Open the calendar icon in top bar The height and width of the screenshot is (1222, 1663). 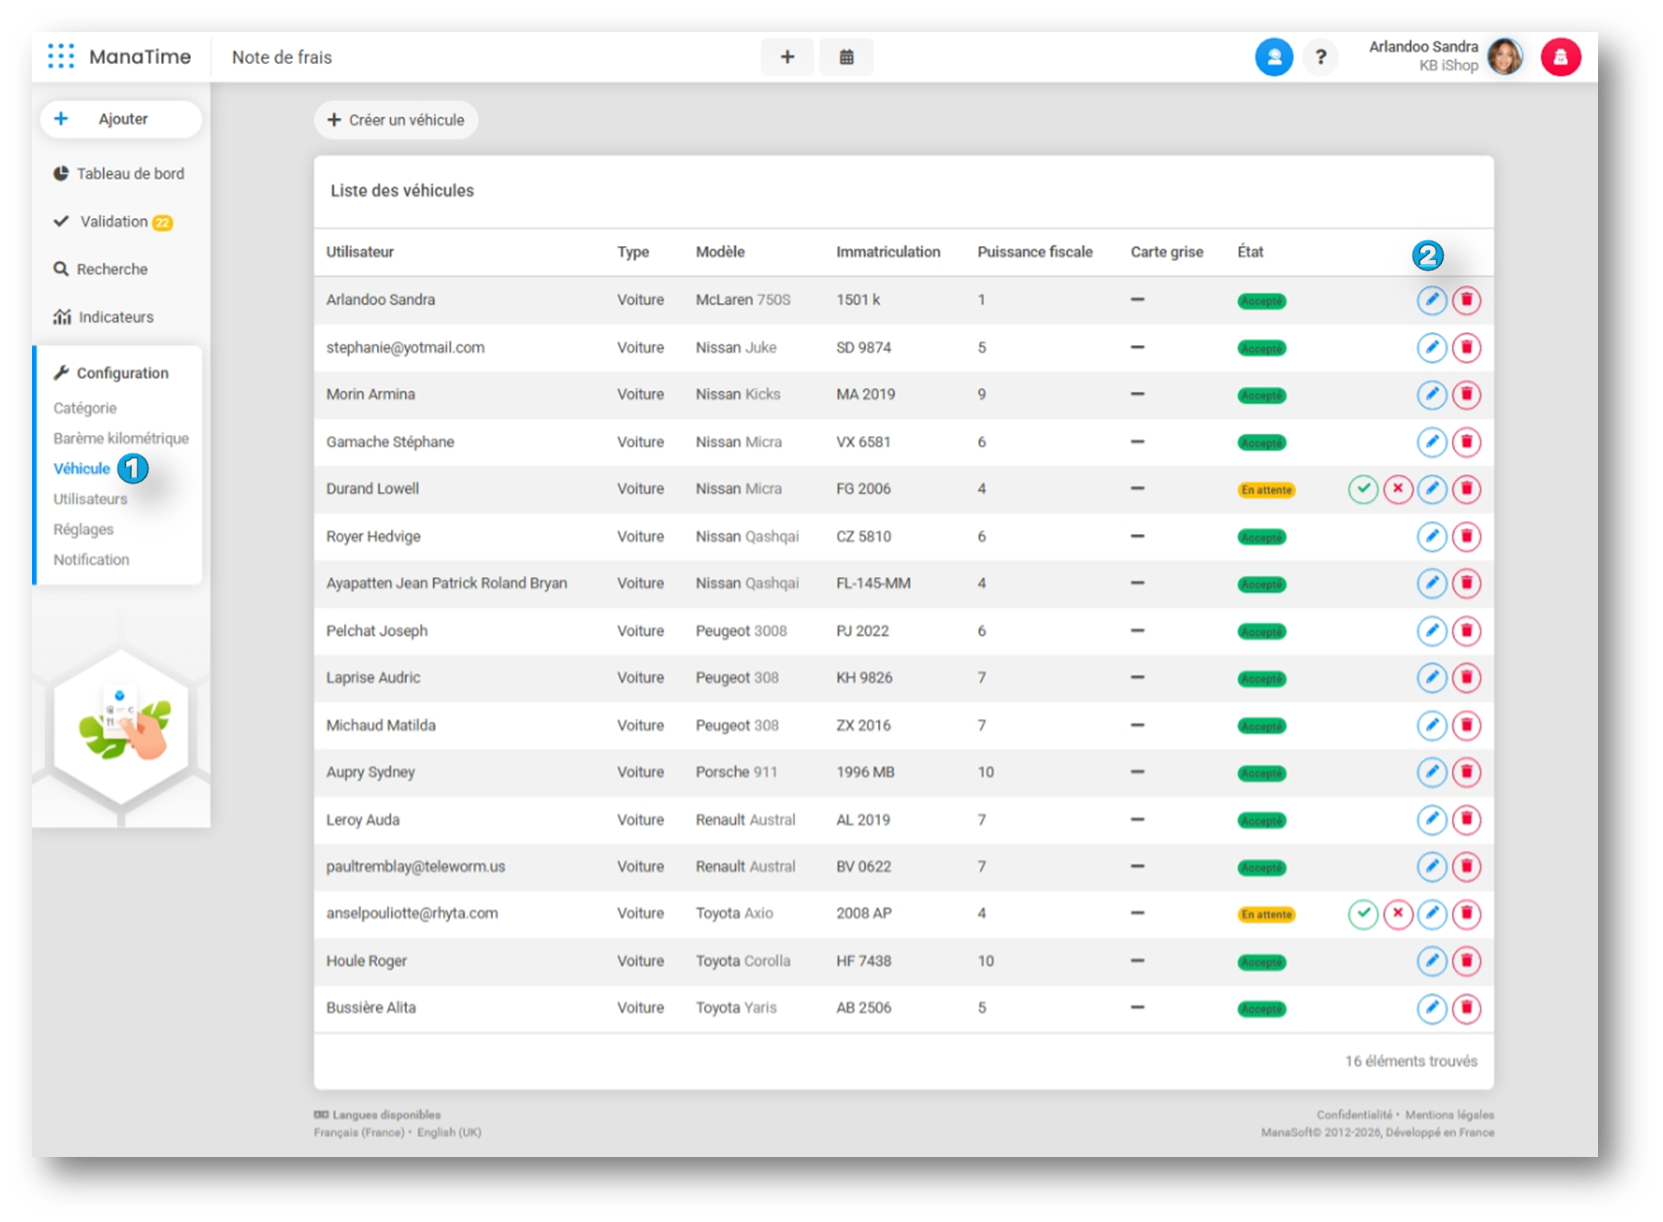[846, 57]
